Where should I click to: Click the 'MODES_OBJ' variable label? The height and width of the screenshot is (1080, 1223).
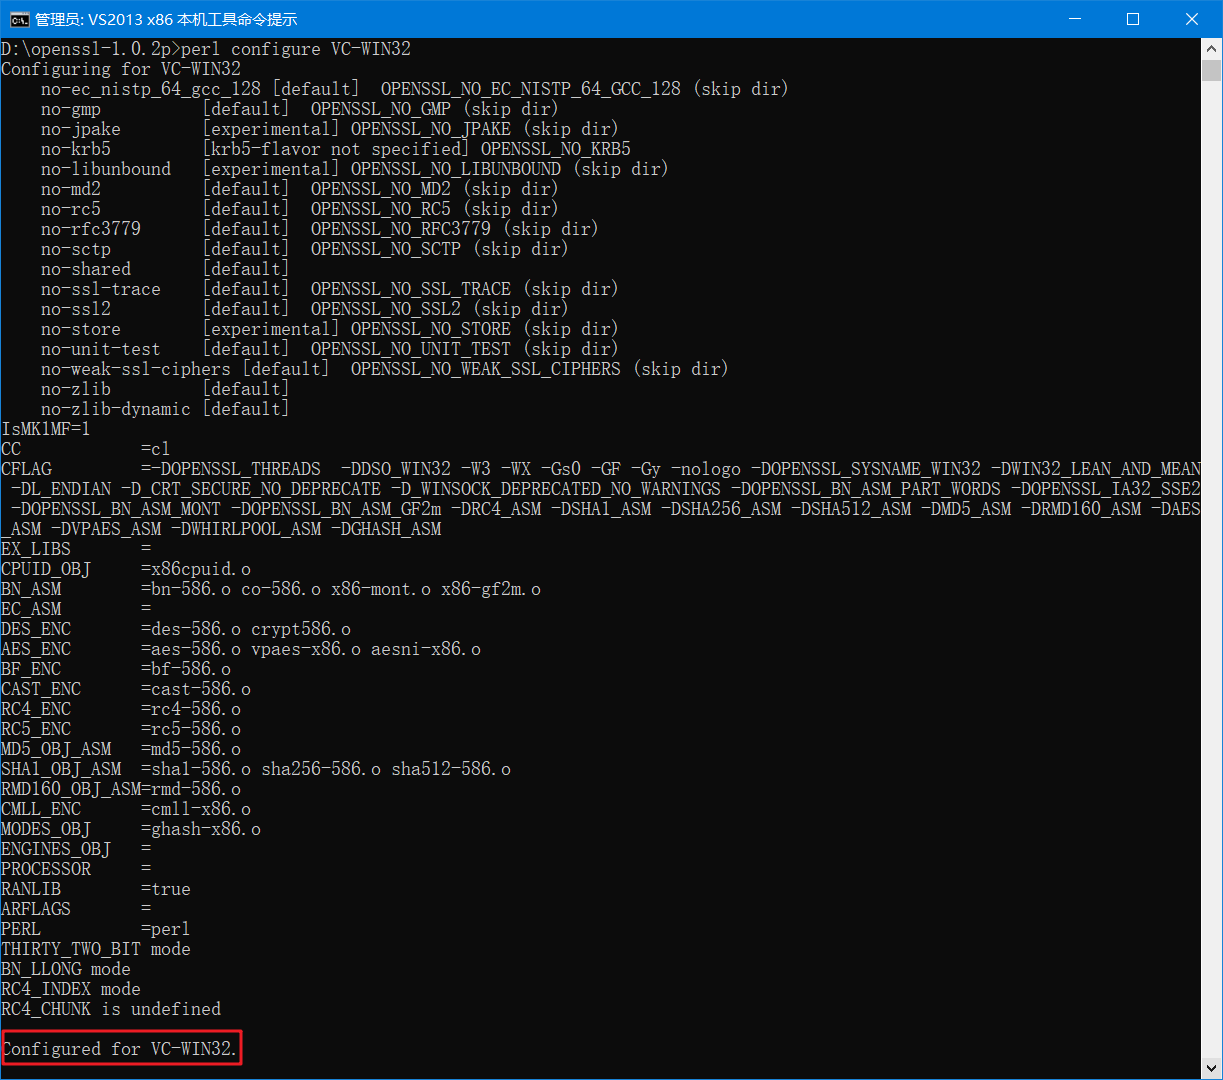coord(46,829)
